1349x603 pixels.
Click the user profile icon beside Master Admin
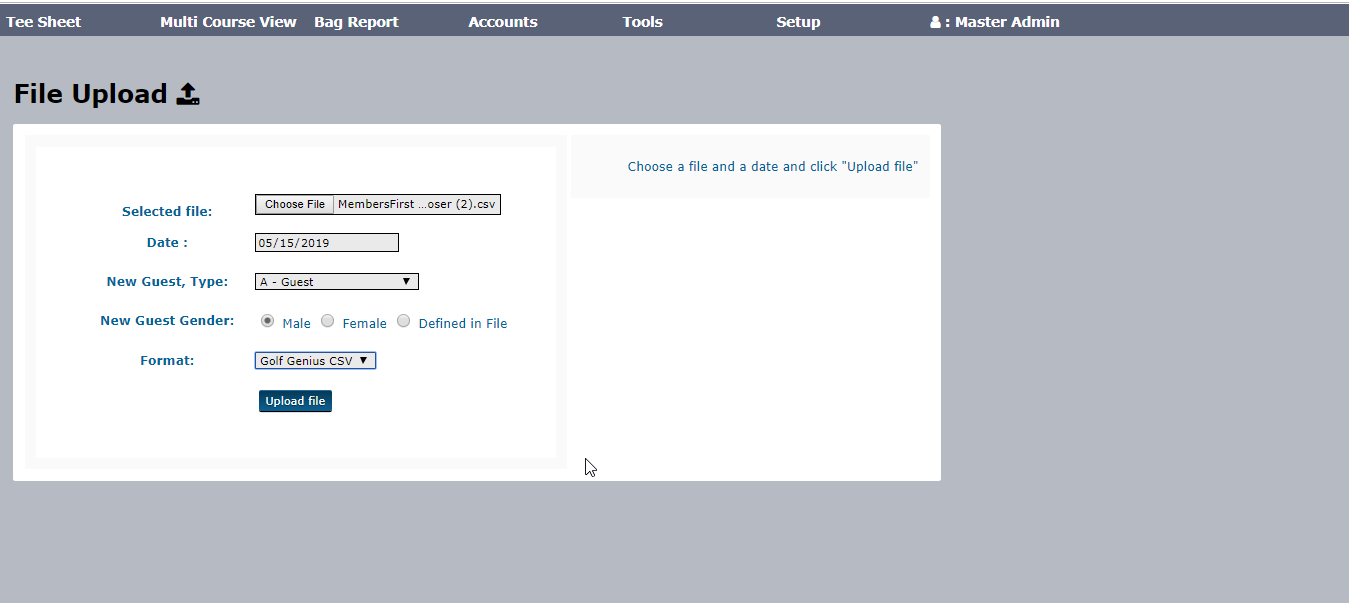coord(935,22)
